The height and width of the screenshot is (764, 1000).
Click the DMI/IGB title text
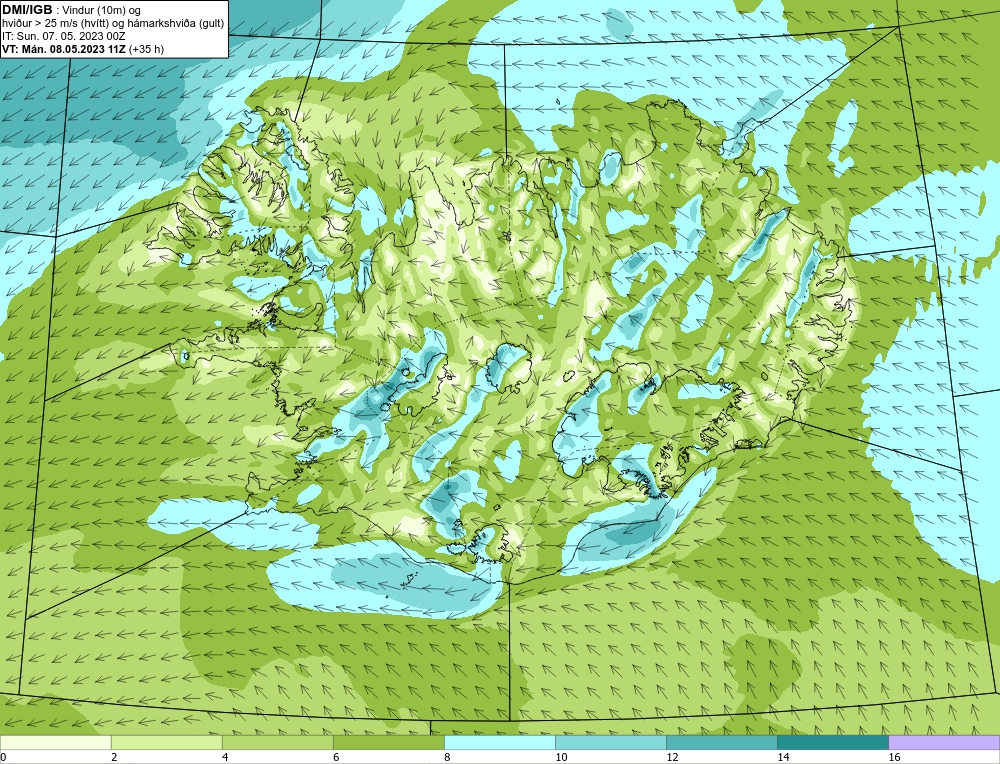[27, 10]
